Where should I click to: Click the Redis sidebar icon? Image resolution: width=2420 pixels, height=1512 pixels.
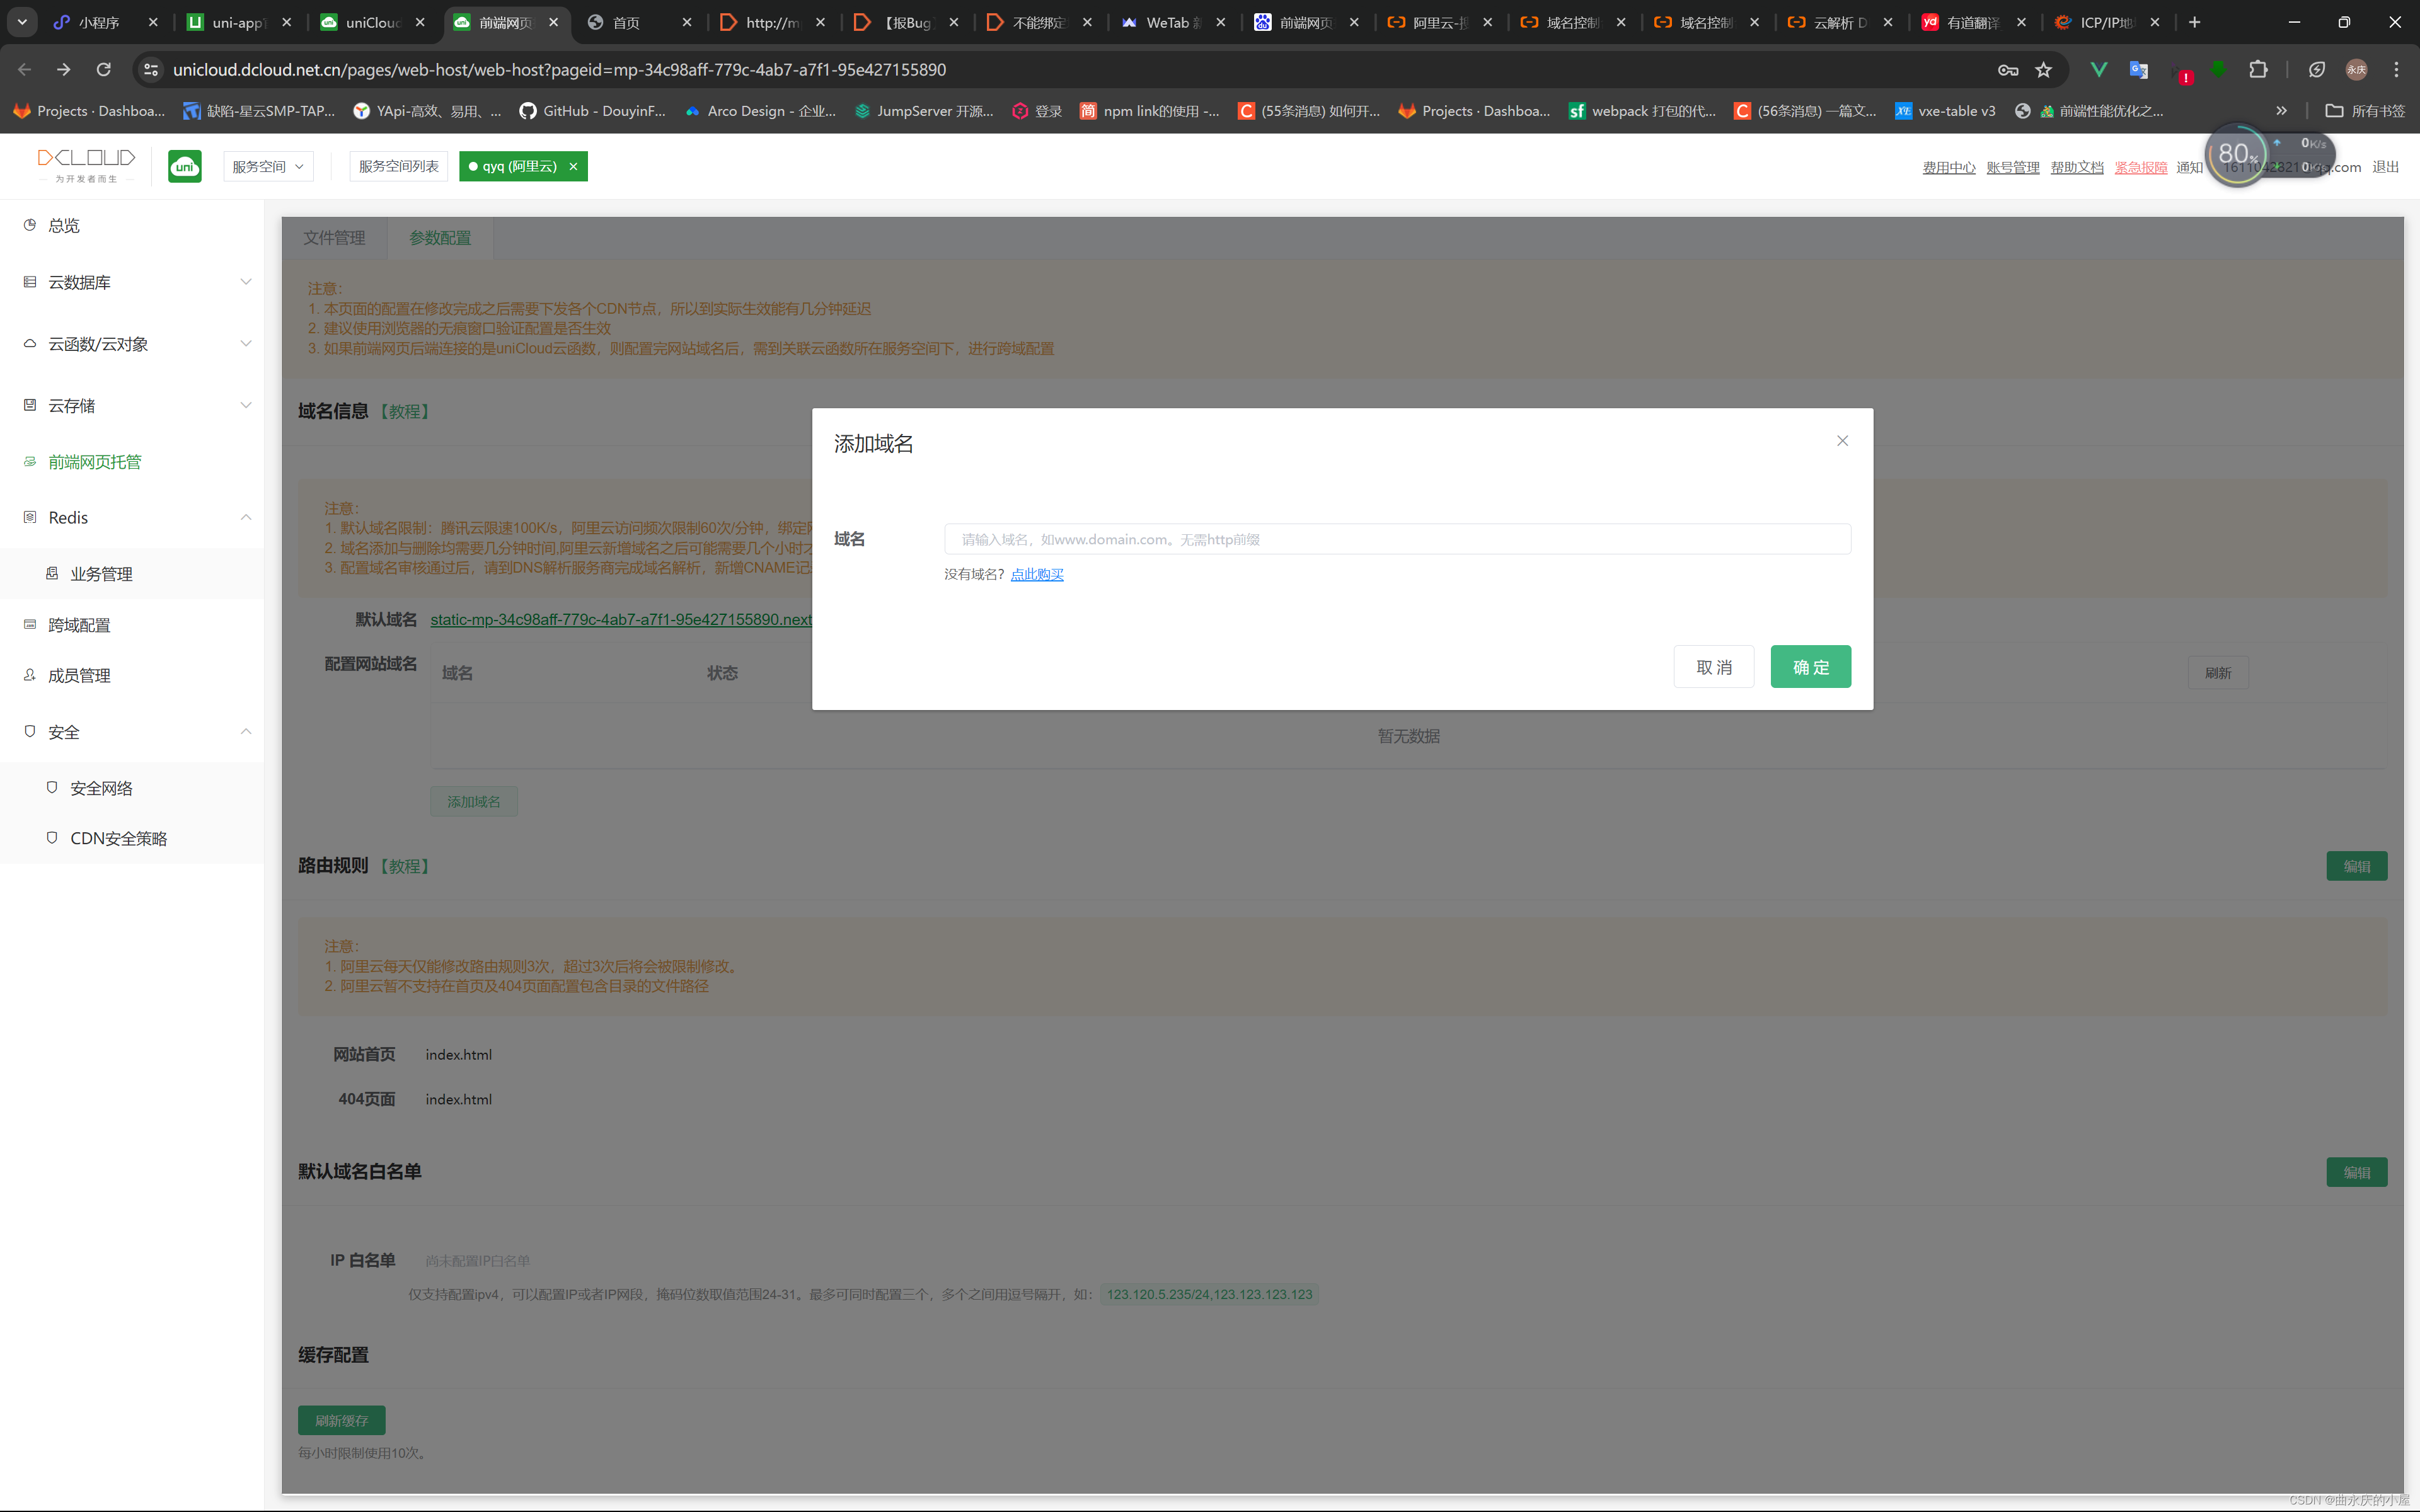coord(30,517)
